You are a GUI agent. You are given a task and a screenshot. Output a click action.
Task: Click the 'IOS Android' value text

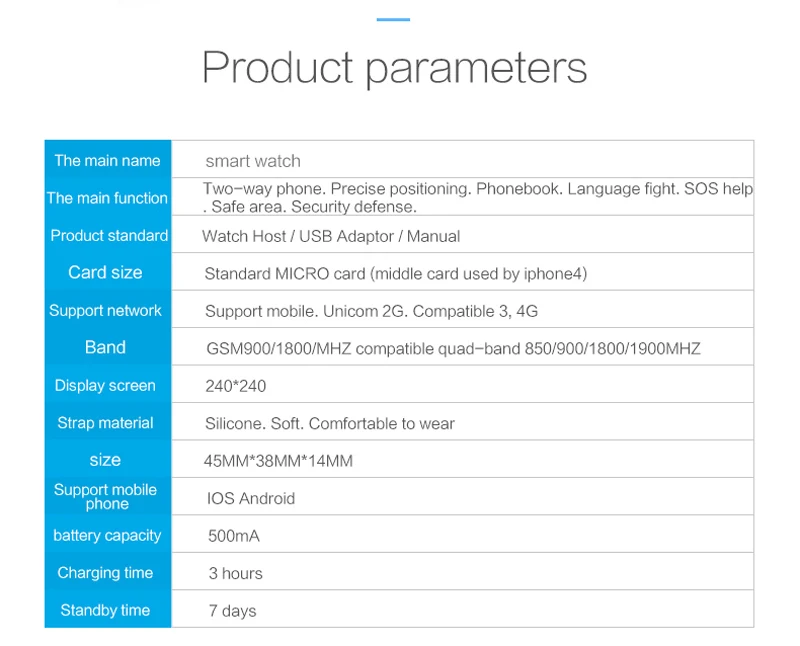coord(251,498)
